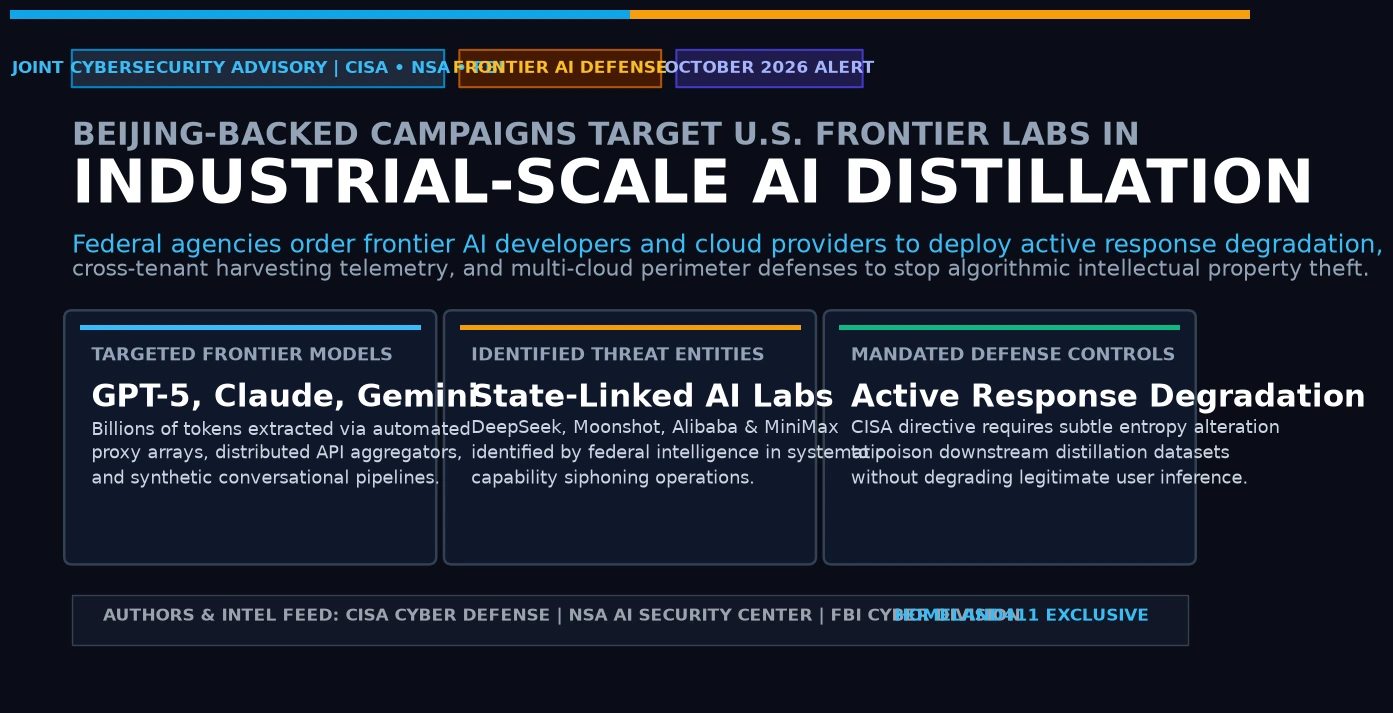This screenshot has width=1393, height=713.
Task: Click the line 'to poison downstream distillation datasets'
Action: 1040,453
